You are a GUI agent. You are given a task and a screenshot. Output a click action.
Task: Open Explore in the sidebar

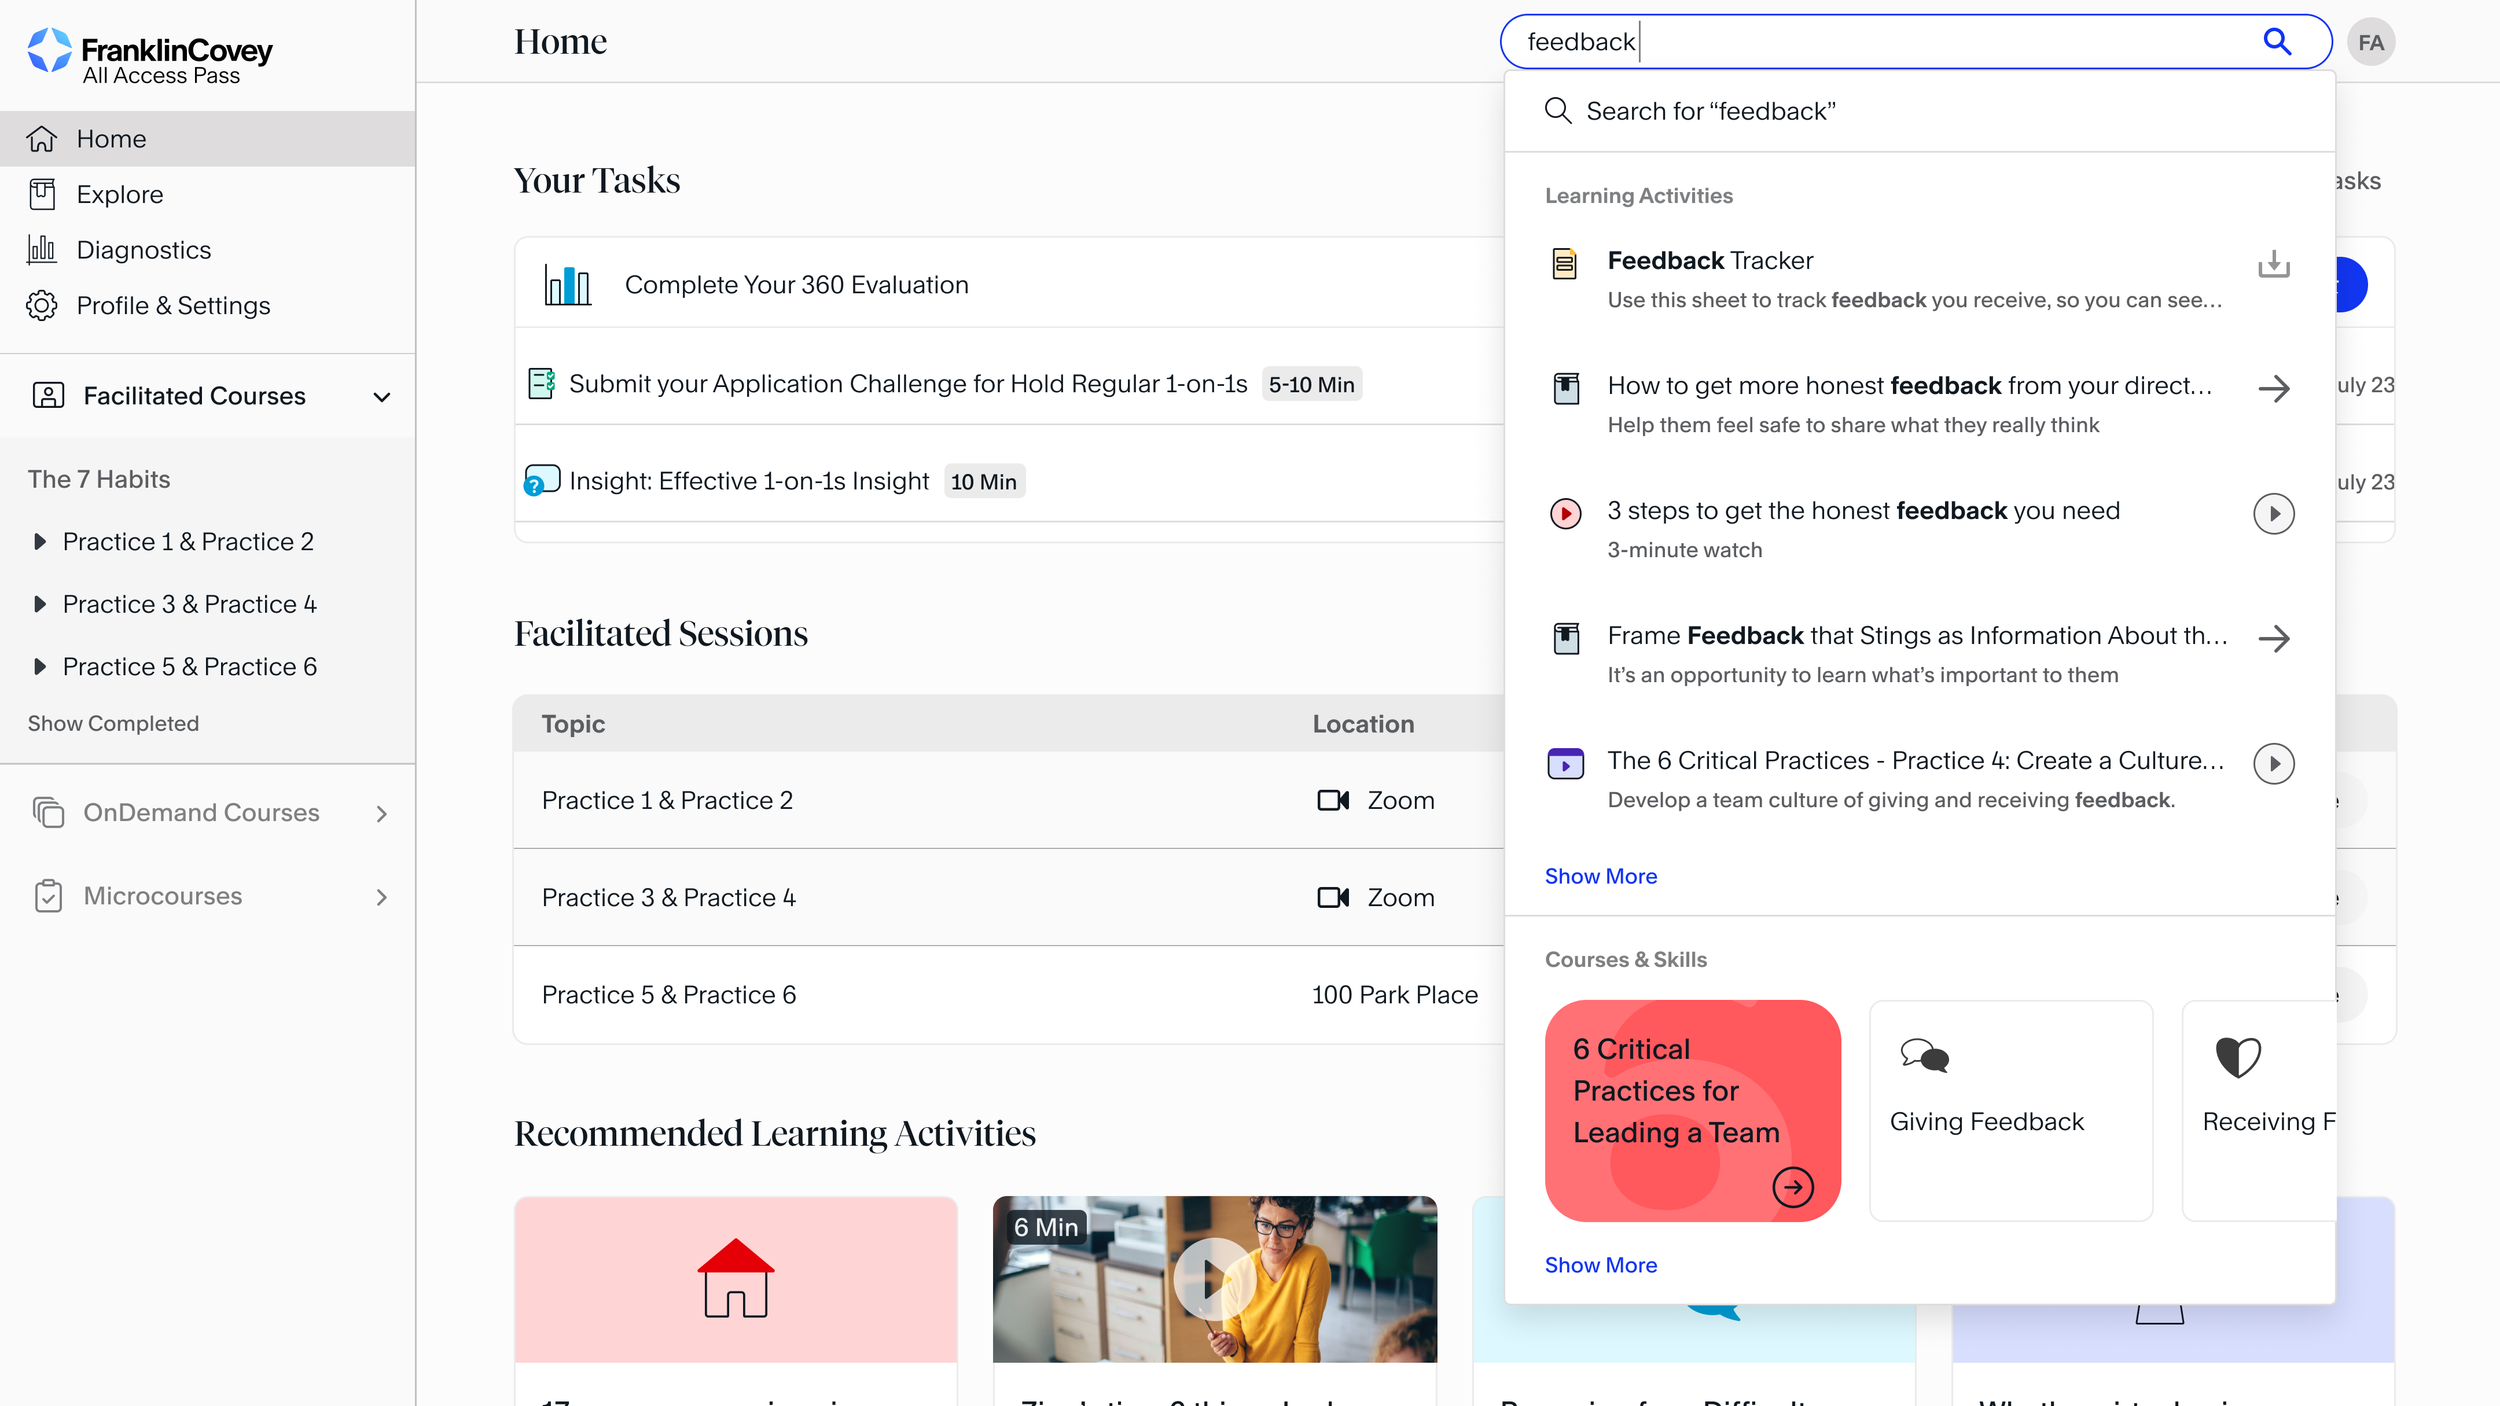tap(207, 194)
